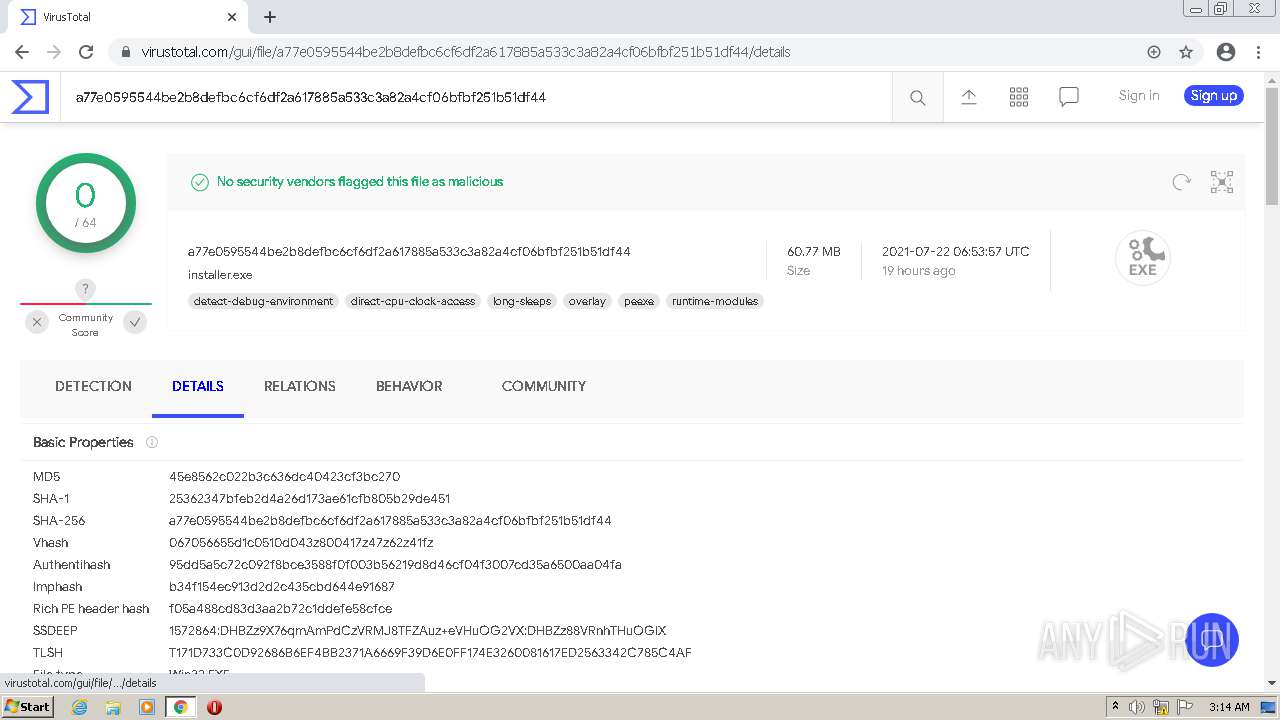
Task: Open the comment bubble icon
Action: 1069,96
